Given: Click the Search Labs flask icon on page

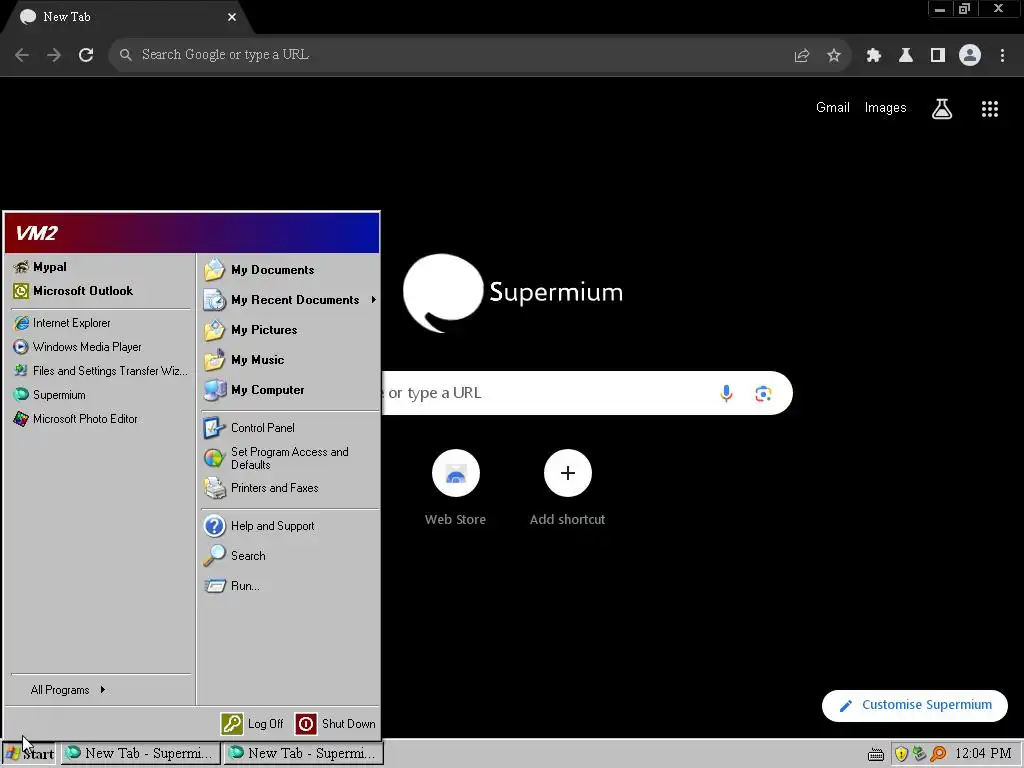Looking at the screenshot, I should coord(942,109).
